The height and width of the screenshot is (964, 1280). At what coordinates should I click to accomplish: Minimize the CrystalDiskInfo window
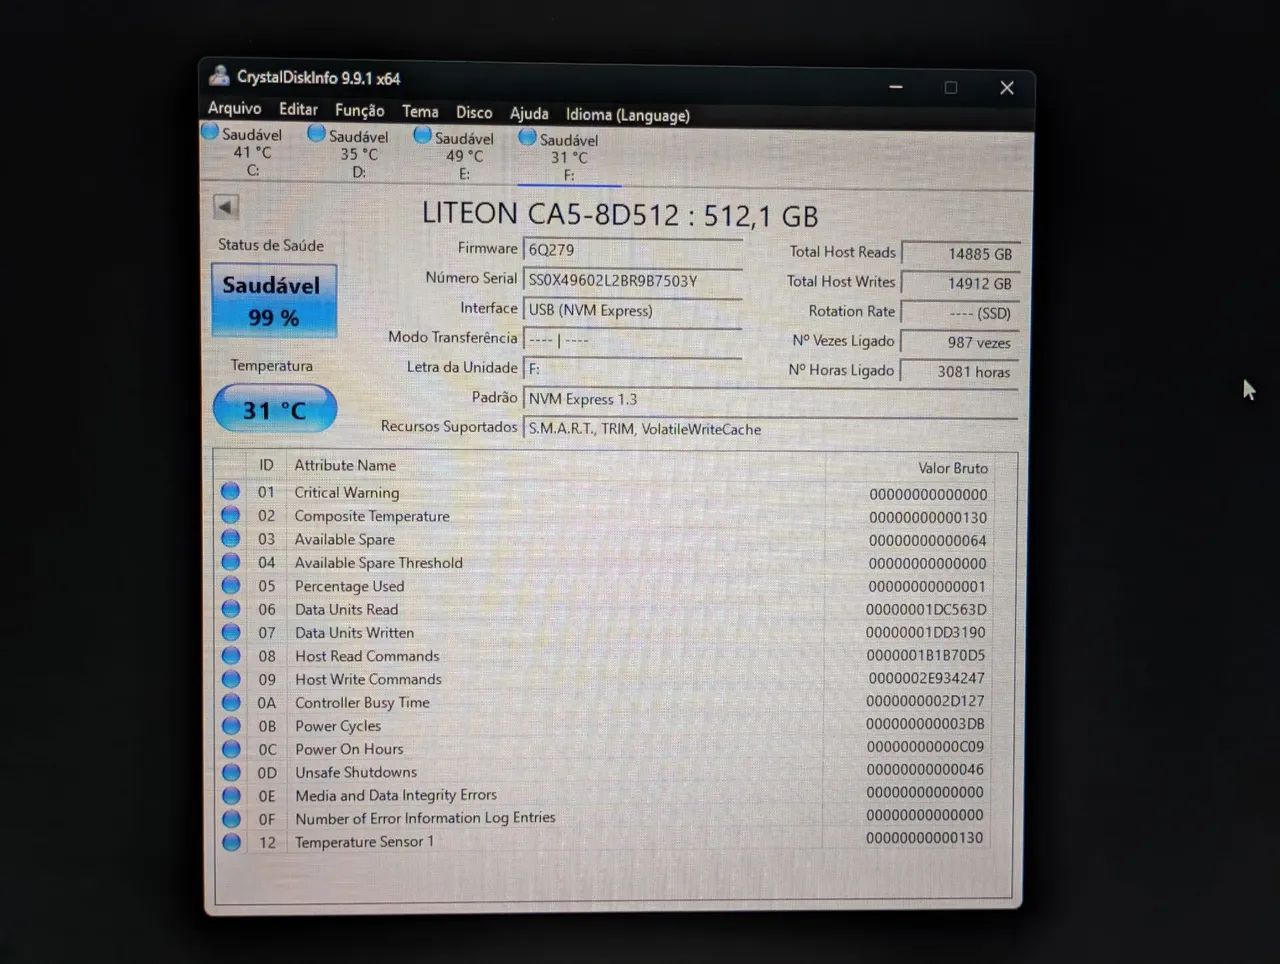pos(896,87)
